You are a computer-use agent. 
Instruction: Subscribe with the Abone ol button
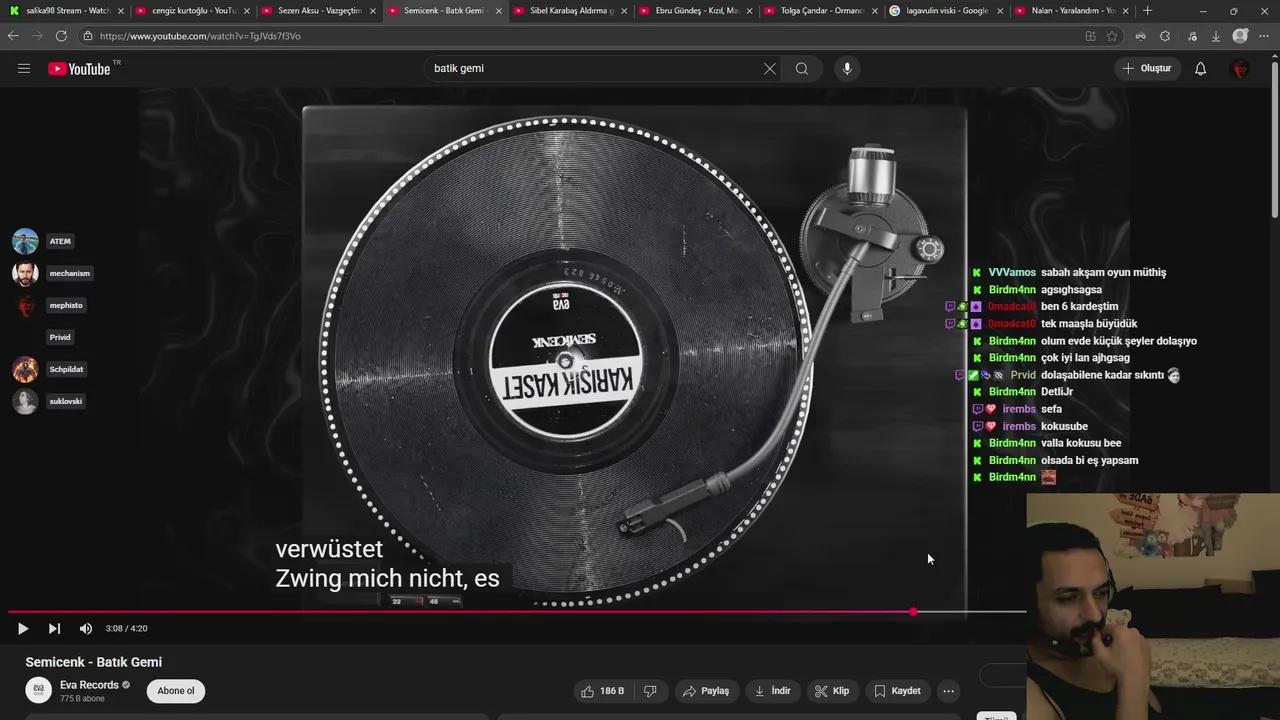(x=176, y=691)
